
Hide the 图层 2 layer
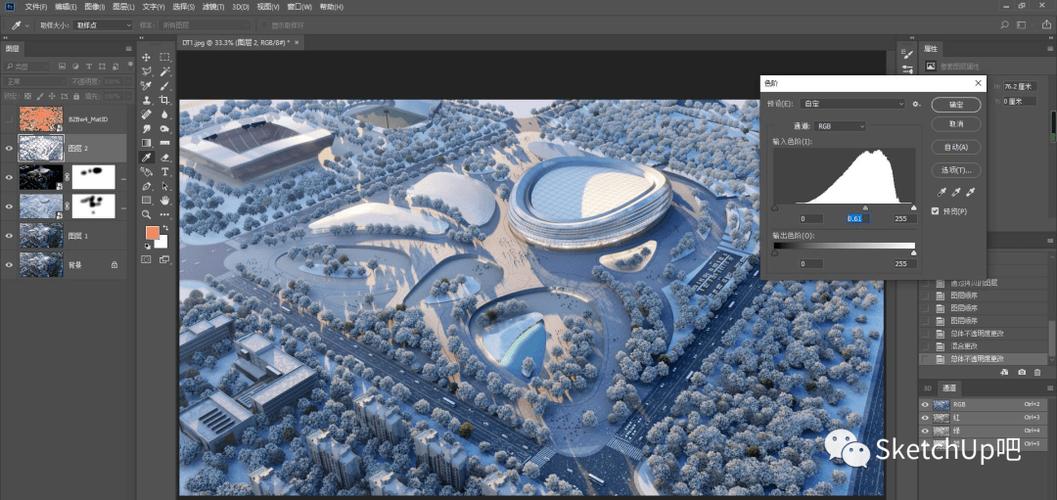tap(9, 148)
